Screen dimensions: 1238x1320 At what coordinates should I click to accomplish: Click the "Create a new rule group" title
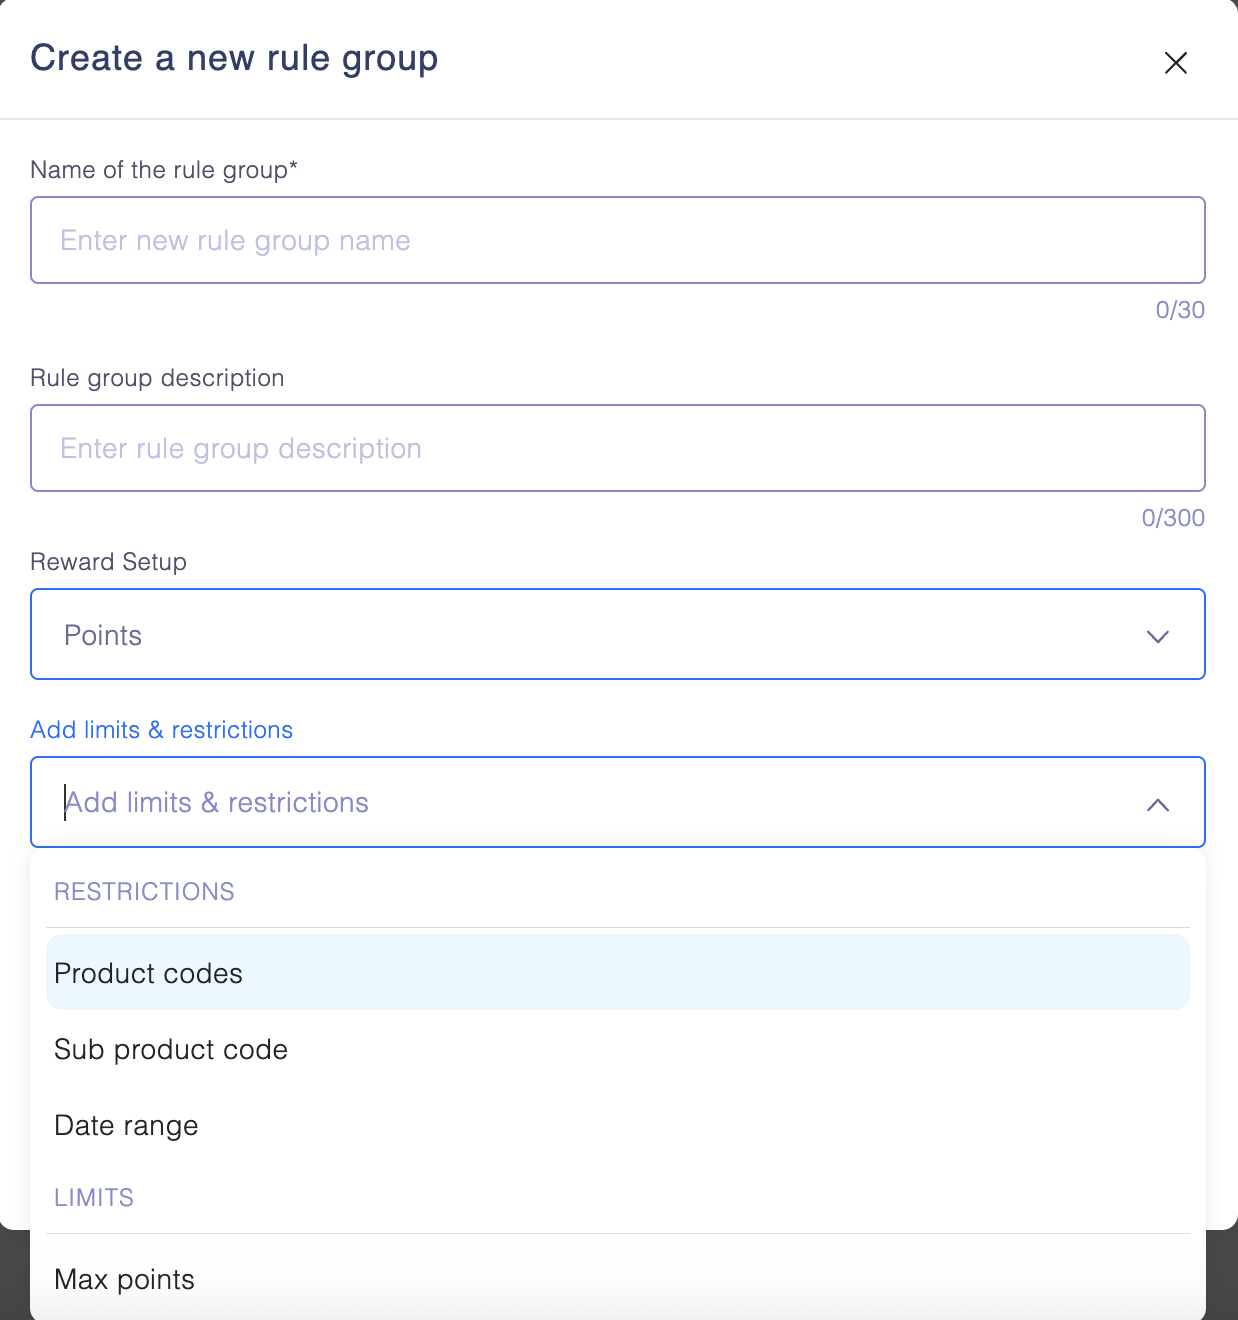234,58
